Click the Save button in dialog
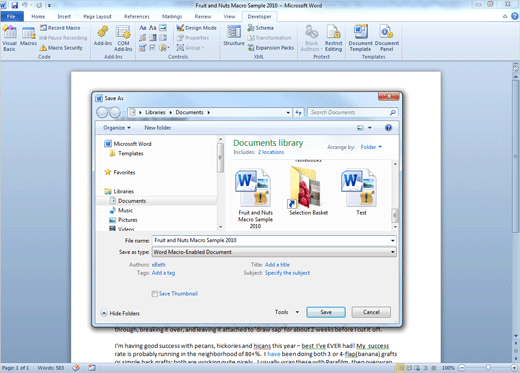520x373 pixels. click(326, 312)
